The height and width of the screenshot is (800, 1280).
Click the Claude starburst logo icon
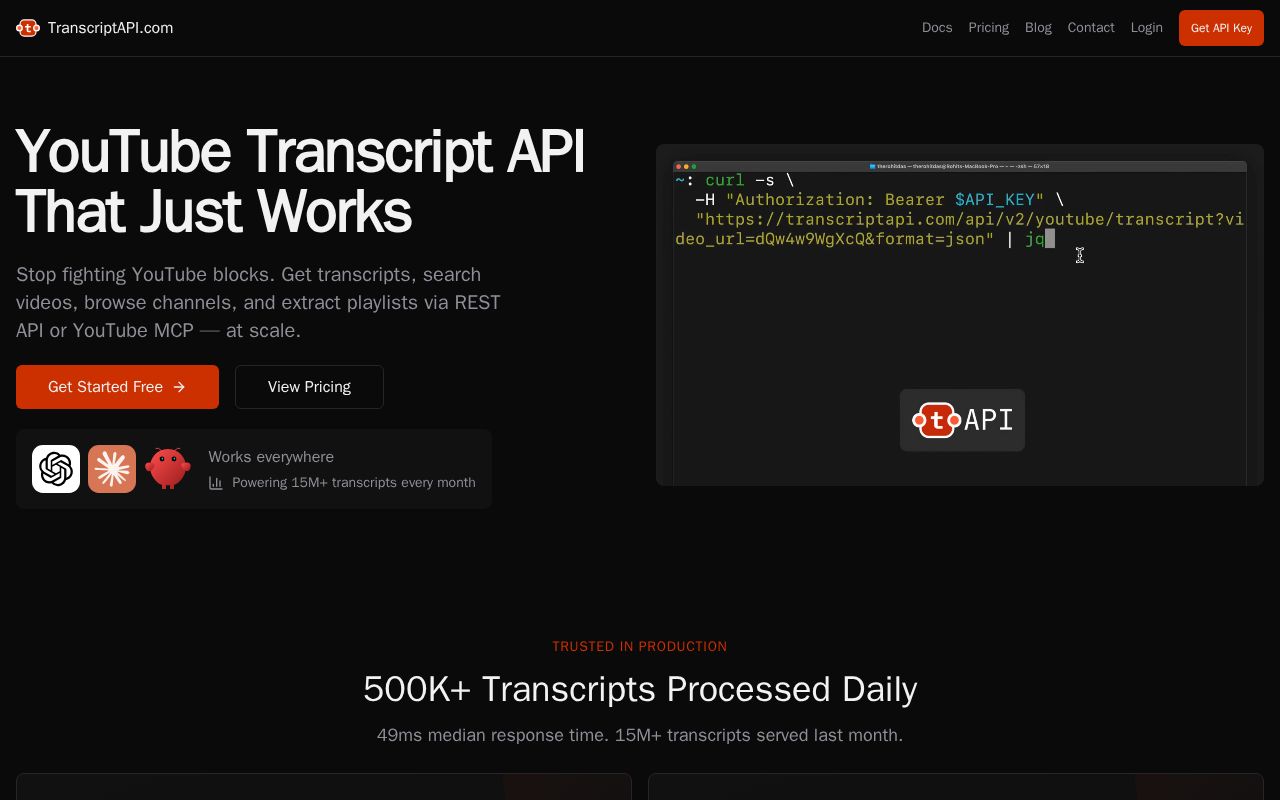[112, 469]
